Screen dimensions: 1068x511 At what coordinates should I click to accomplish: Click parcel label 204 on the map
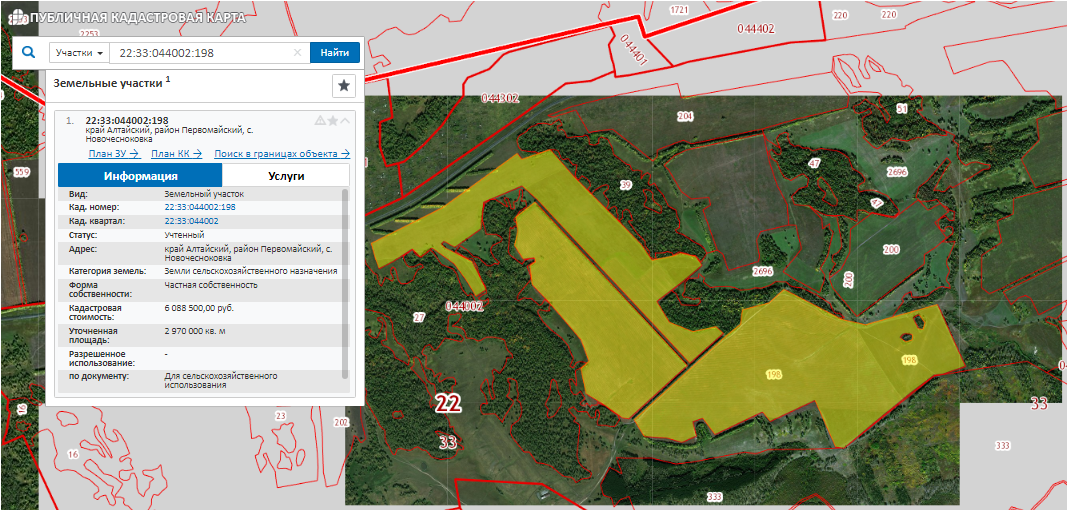pos(685,117)
